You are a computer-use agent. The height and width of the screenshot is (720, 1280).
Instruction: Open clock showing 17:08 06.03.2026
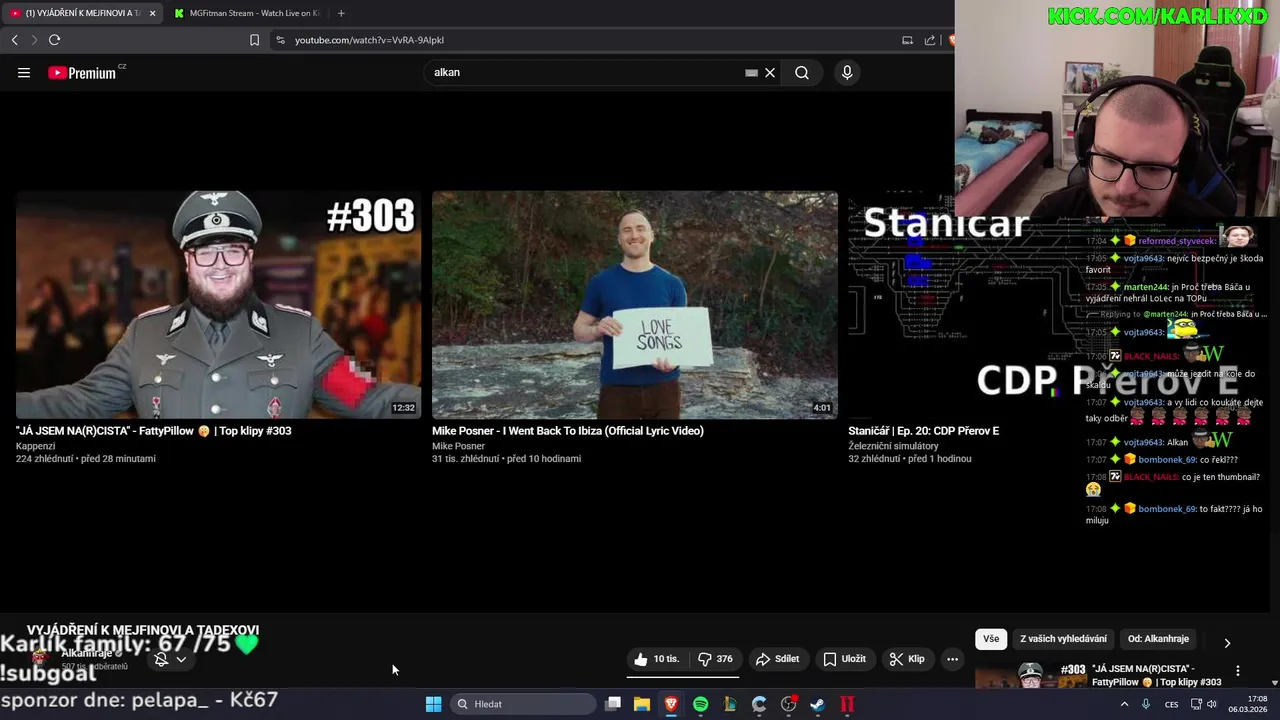pos(1248,704)
